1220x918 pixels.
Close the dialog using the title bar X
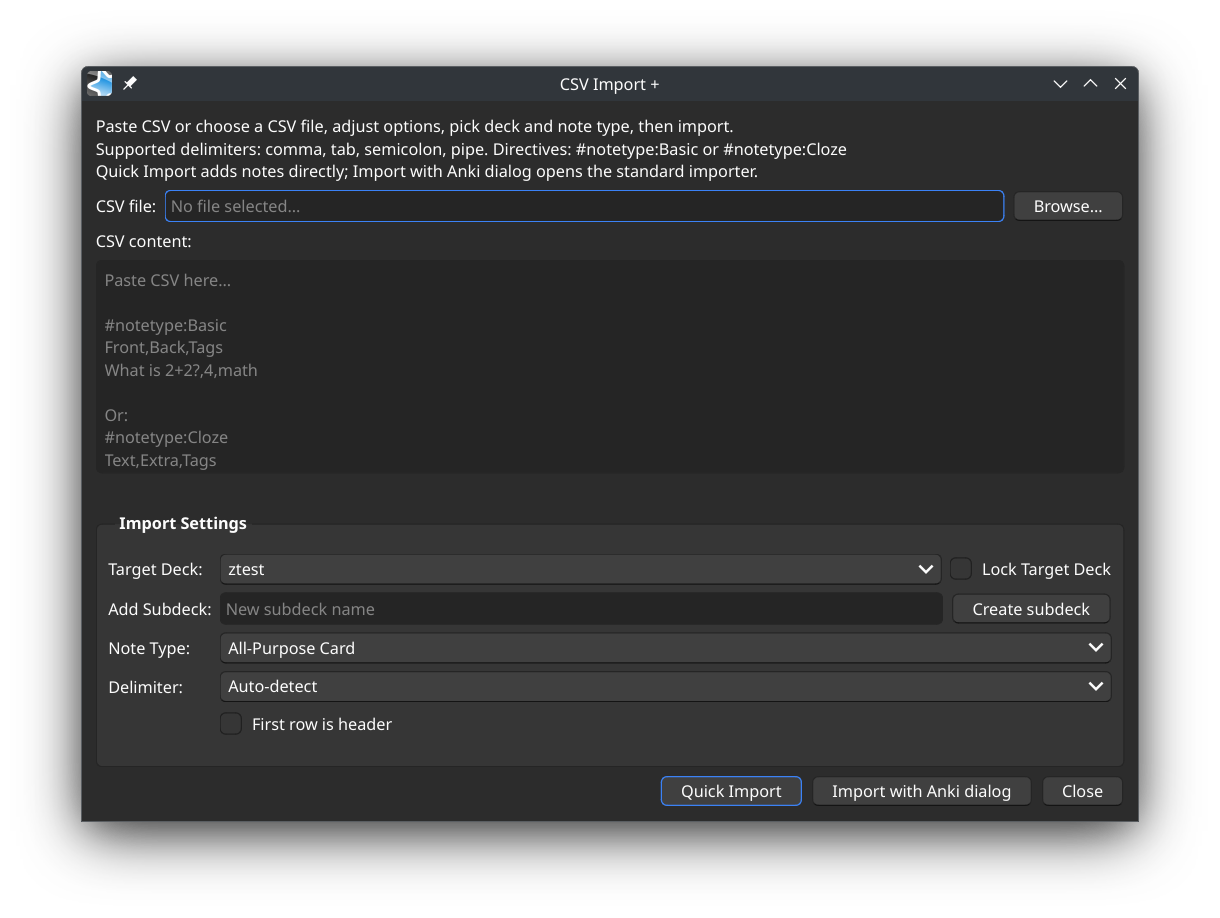(1120, 84)
